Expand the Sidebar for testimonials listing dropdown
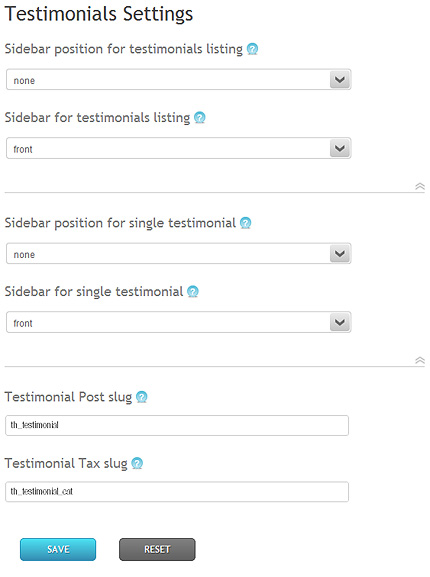 pos(179,148)
